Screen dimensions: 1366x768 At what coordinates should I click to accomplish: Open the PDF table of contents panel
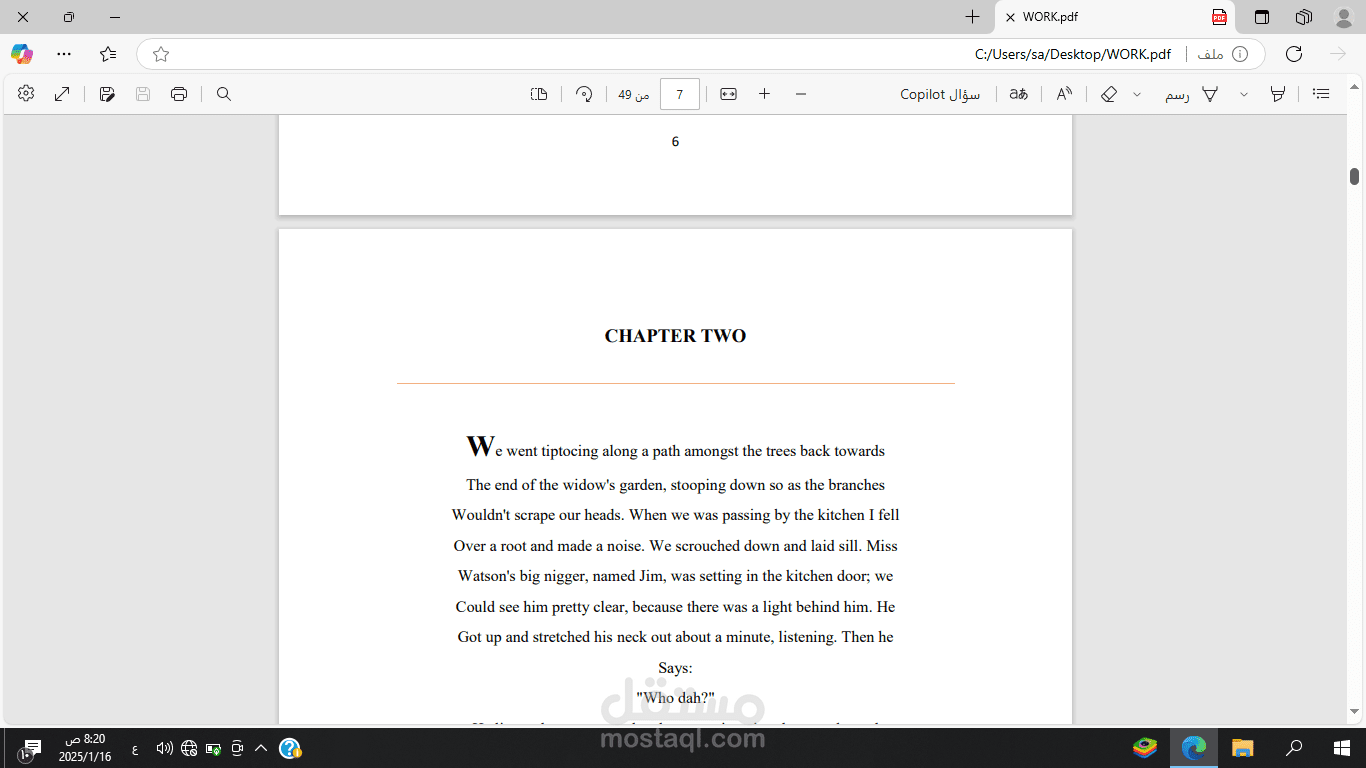click(1321, 94)
